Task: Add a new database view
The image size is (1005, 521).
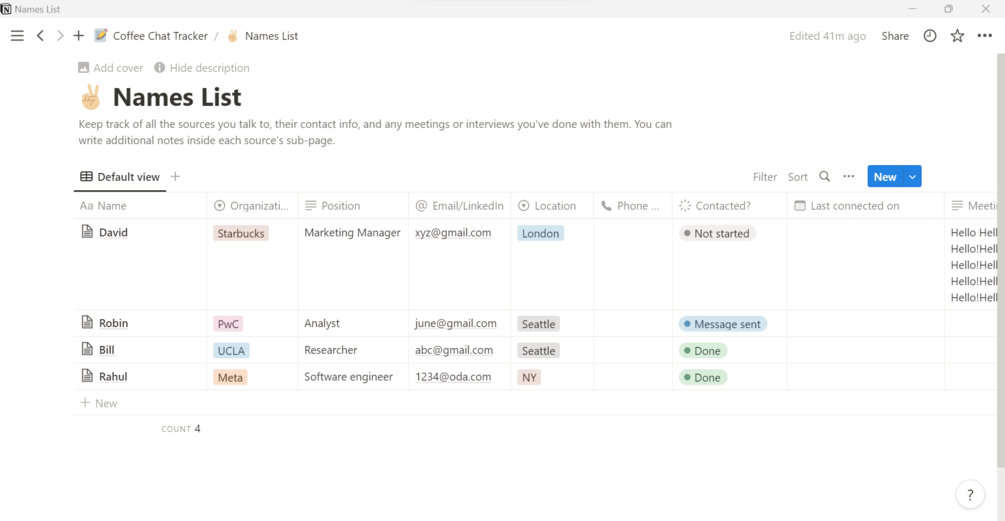Action: (175, 177)
